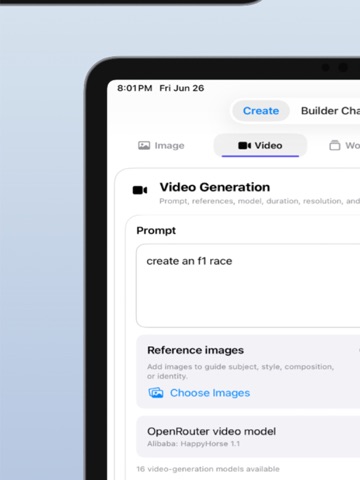
Task: Switch to Builder Chat tab
Action: point(330,111)
